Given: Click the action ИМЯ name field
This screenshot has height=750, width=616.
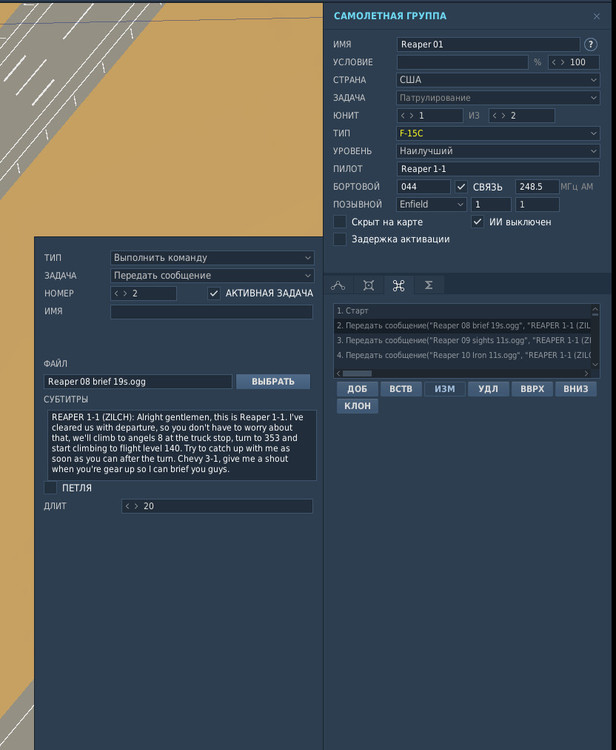Looking at the screenshot, I should [x=212, y=311].
